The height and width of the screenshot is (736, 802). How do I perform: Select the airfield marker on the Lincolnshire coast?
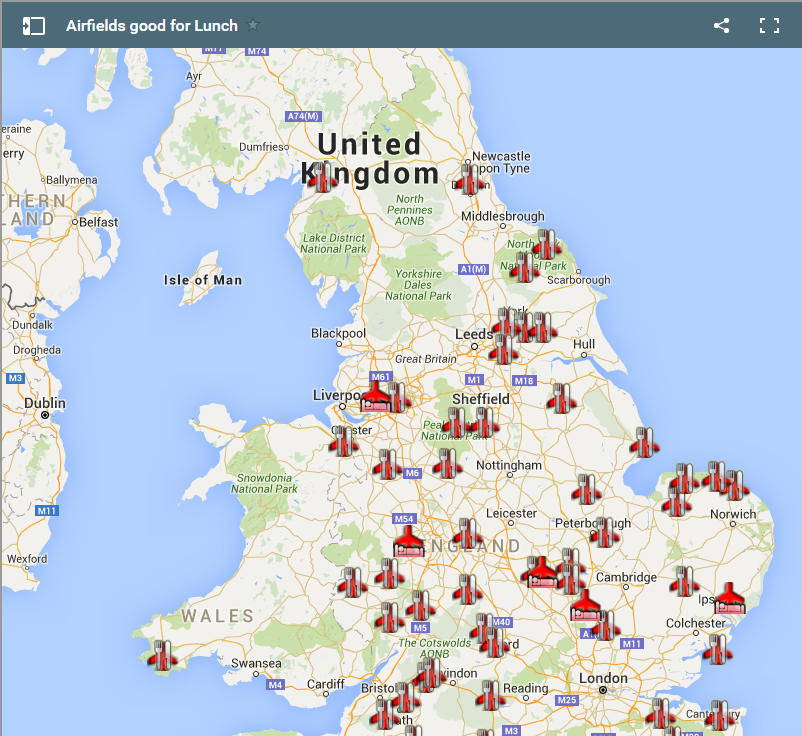[x=643, y=442]
